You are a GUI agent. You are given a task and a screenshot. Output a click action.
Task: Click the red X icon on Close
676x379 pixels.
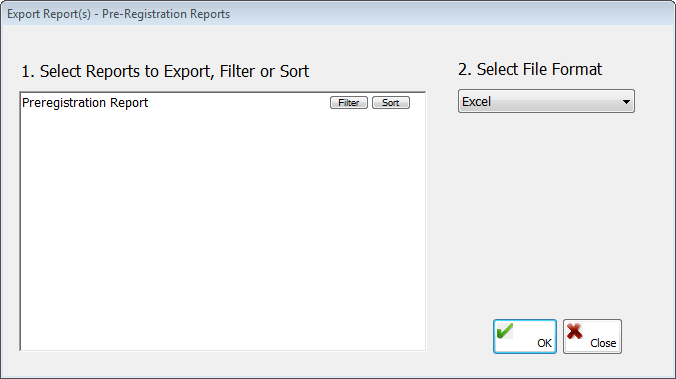pos(575,331)
